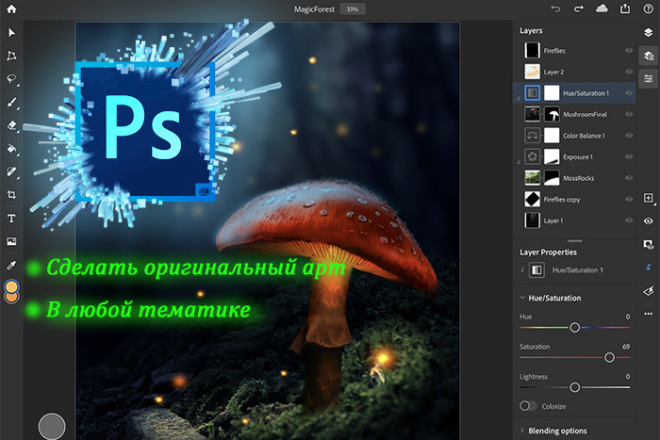Add a layer mask
Image resolution: width=660 pixels, height=440 pixels.
click(x=648, y=245)
